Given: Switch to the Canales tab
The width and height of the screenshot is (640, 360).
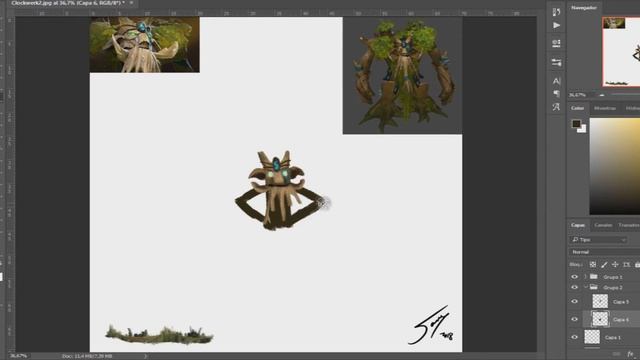Looking at the screenshot, I should pos(603,225).
